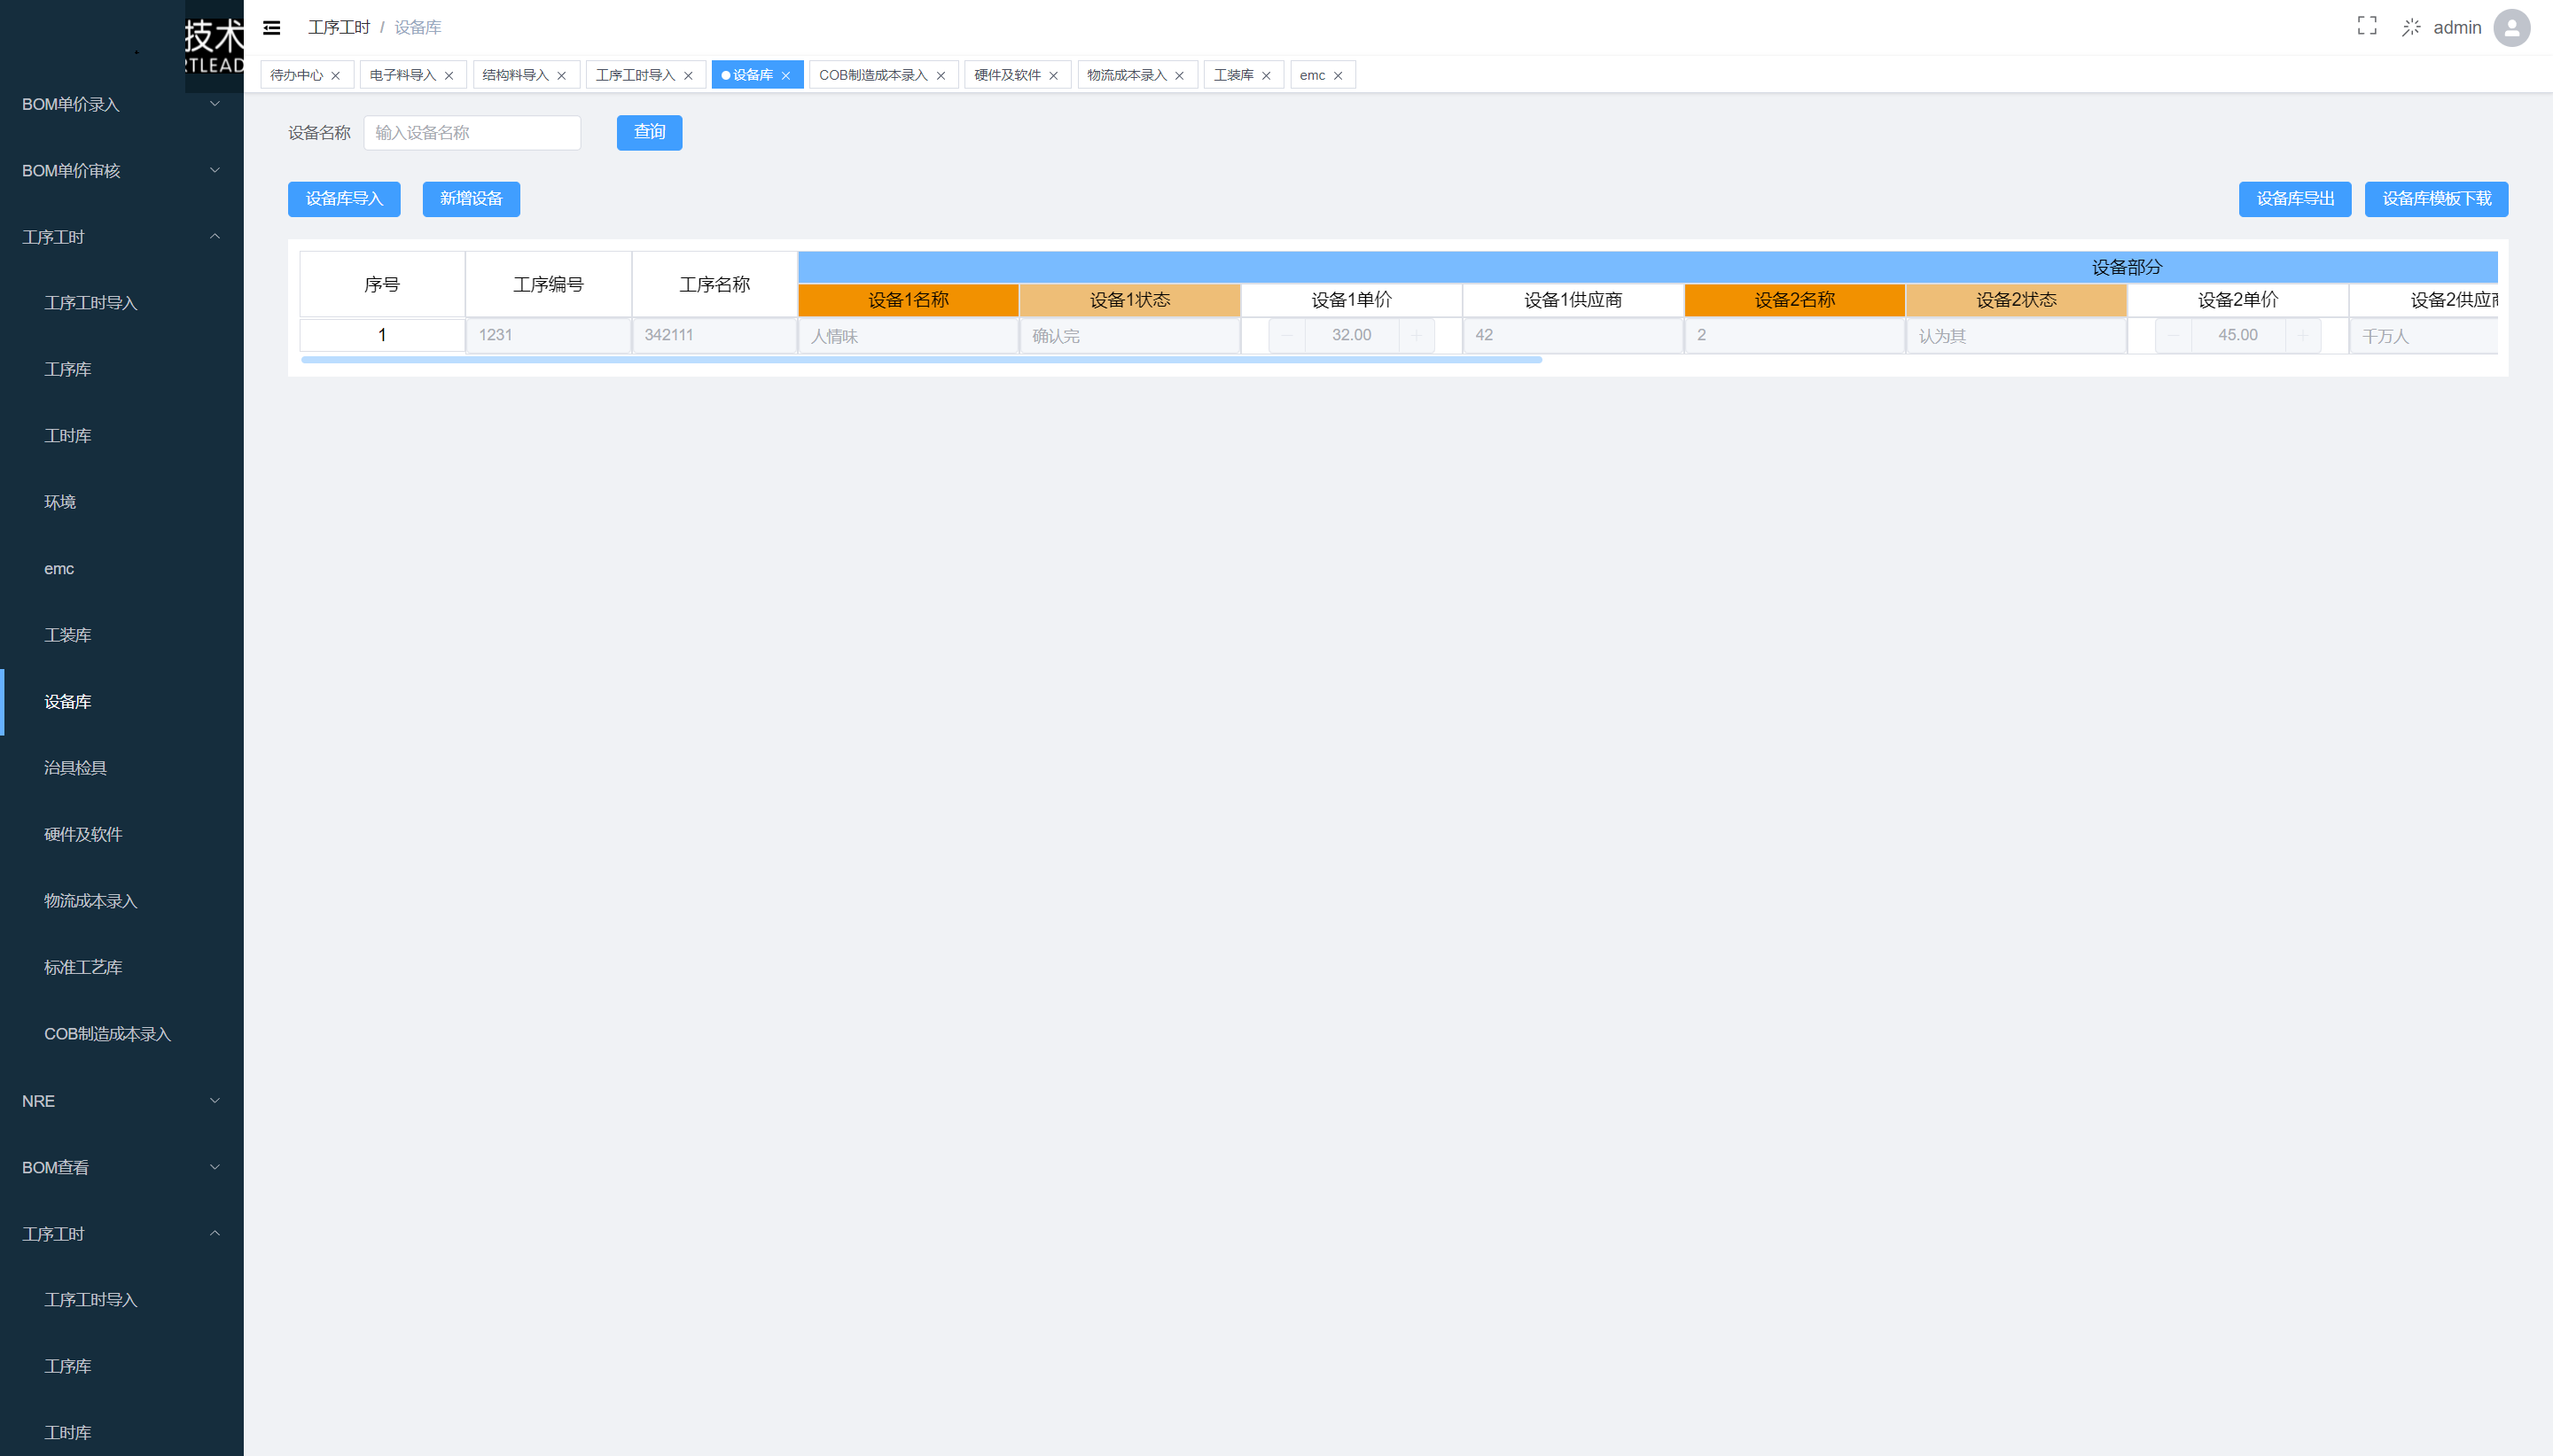This screenshot has height=1456, width=2553.
Task: Select 设备库 in the sidebar
Action: tap(121, 702)
